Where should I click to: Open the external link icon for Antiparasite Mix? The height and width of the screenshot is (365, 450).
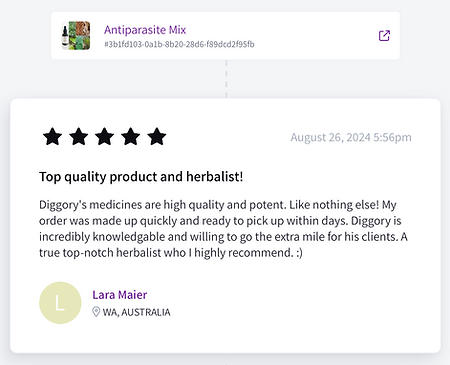coord(384,36)
